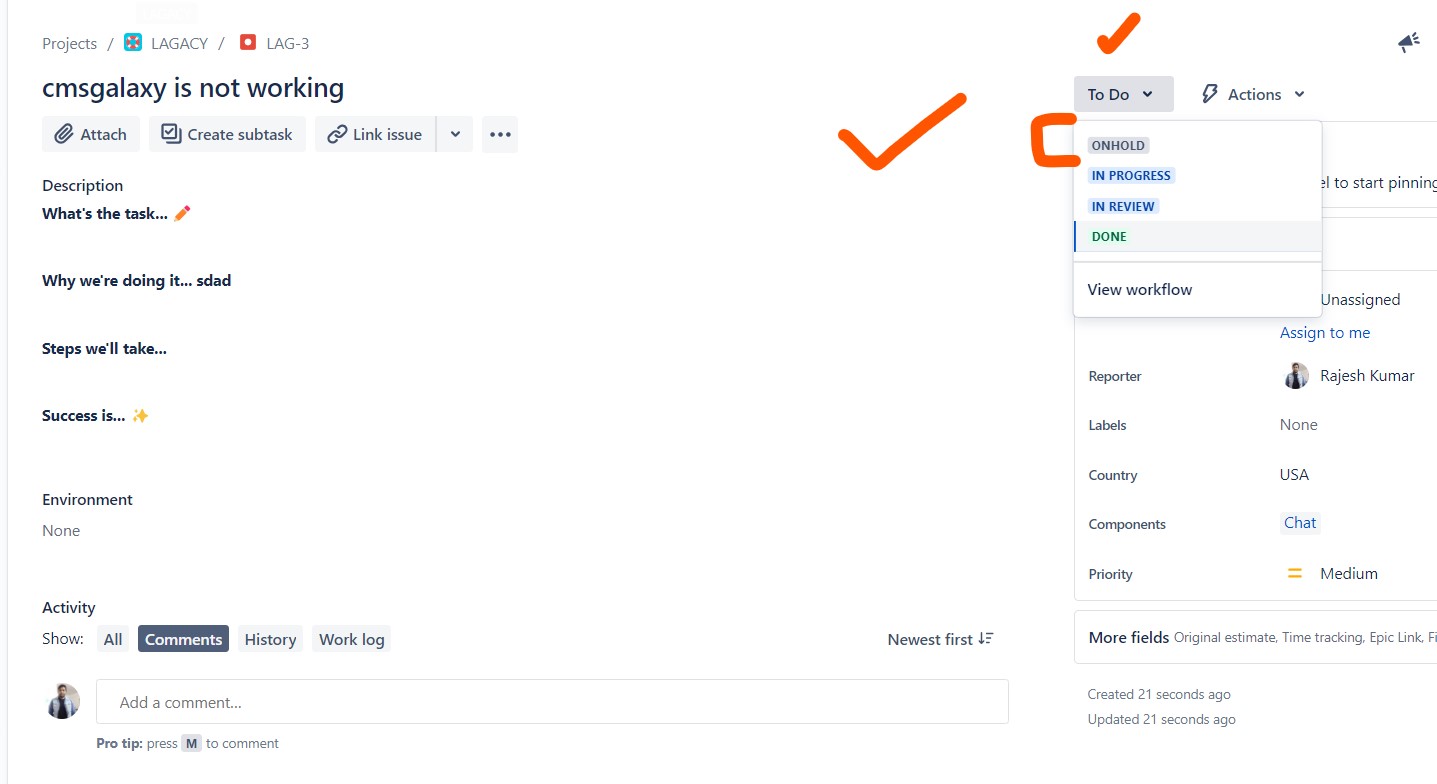Click Create subtask button

227,135
